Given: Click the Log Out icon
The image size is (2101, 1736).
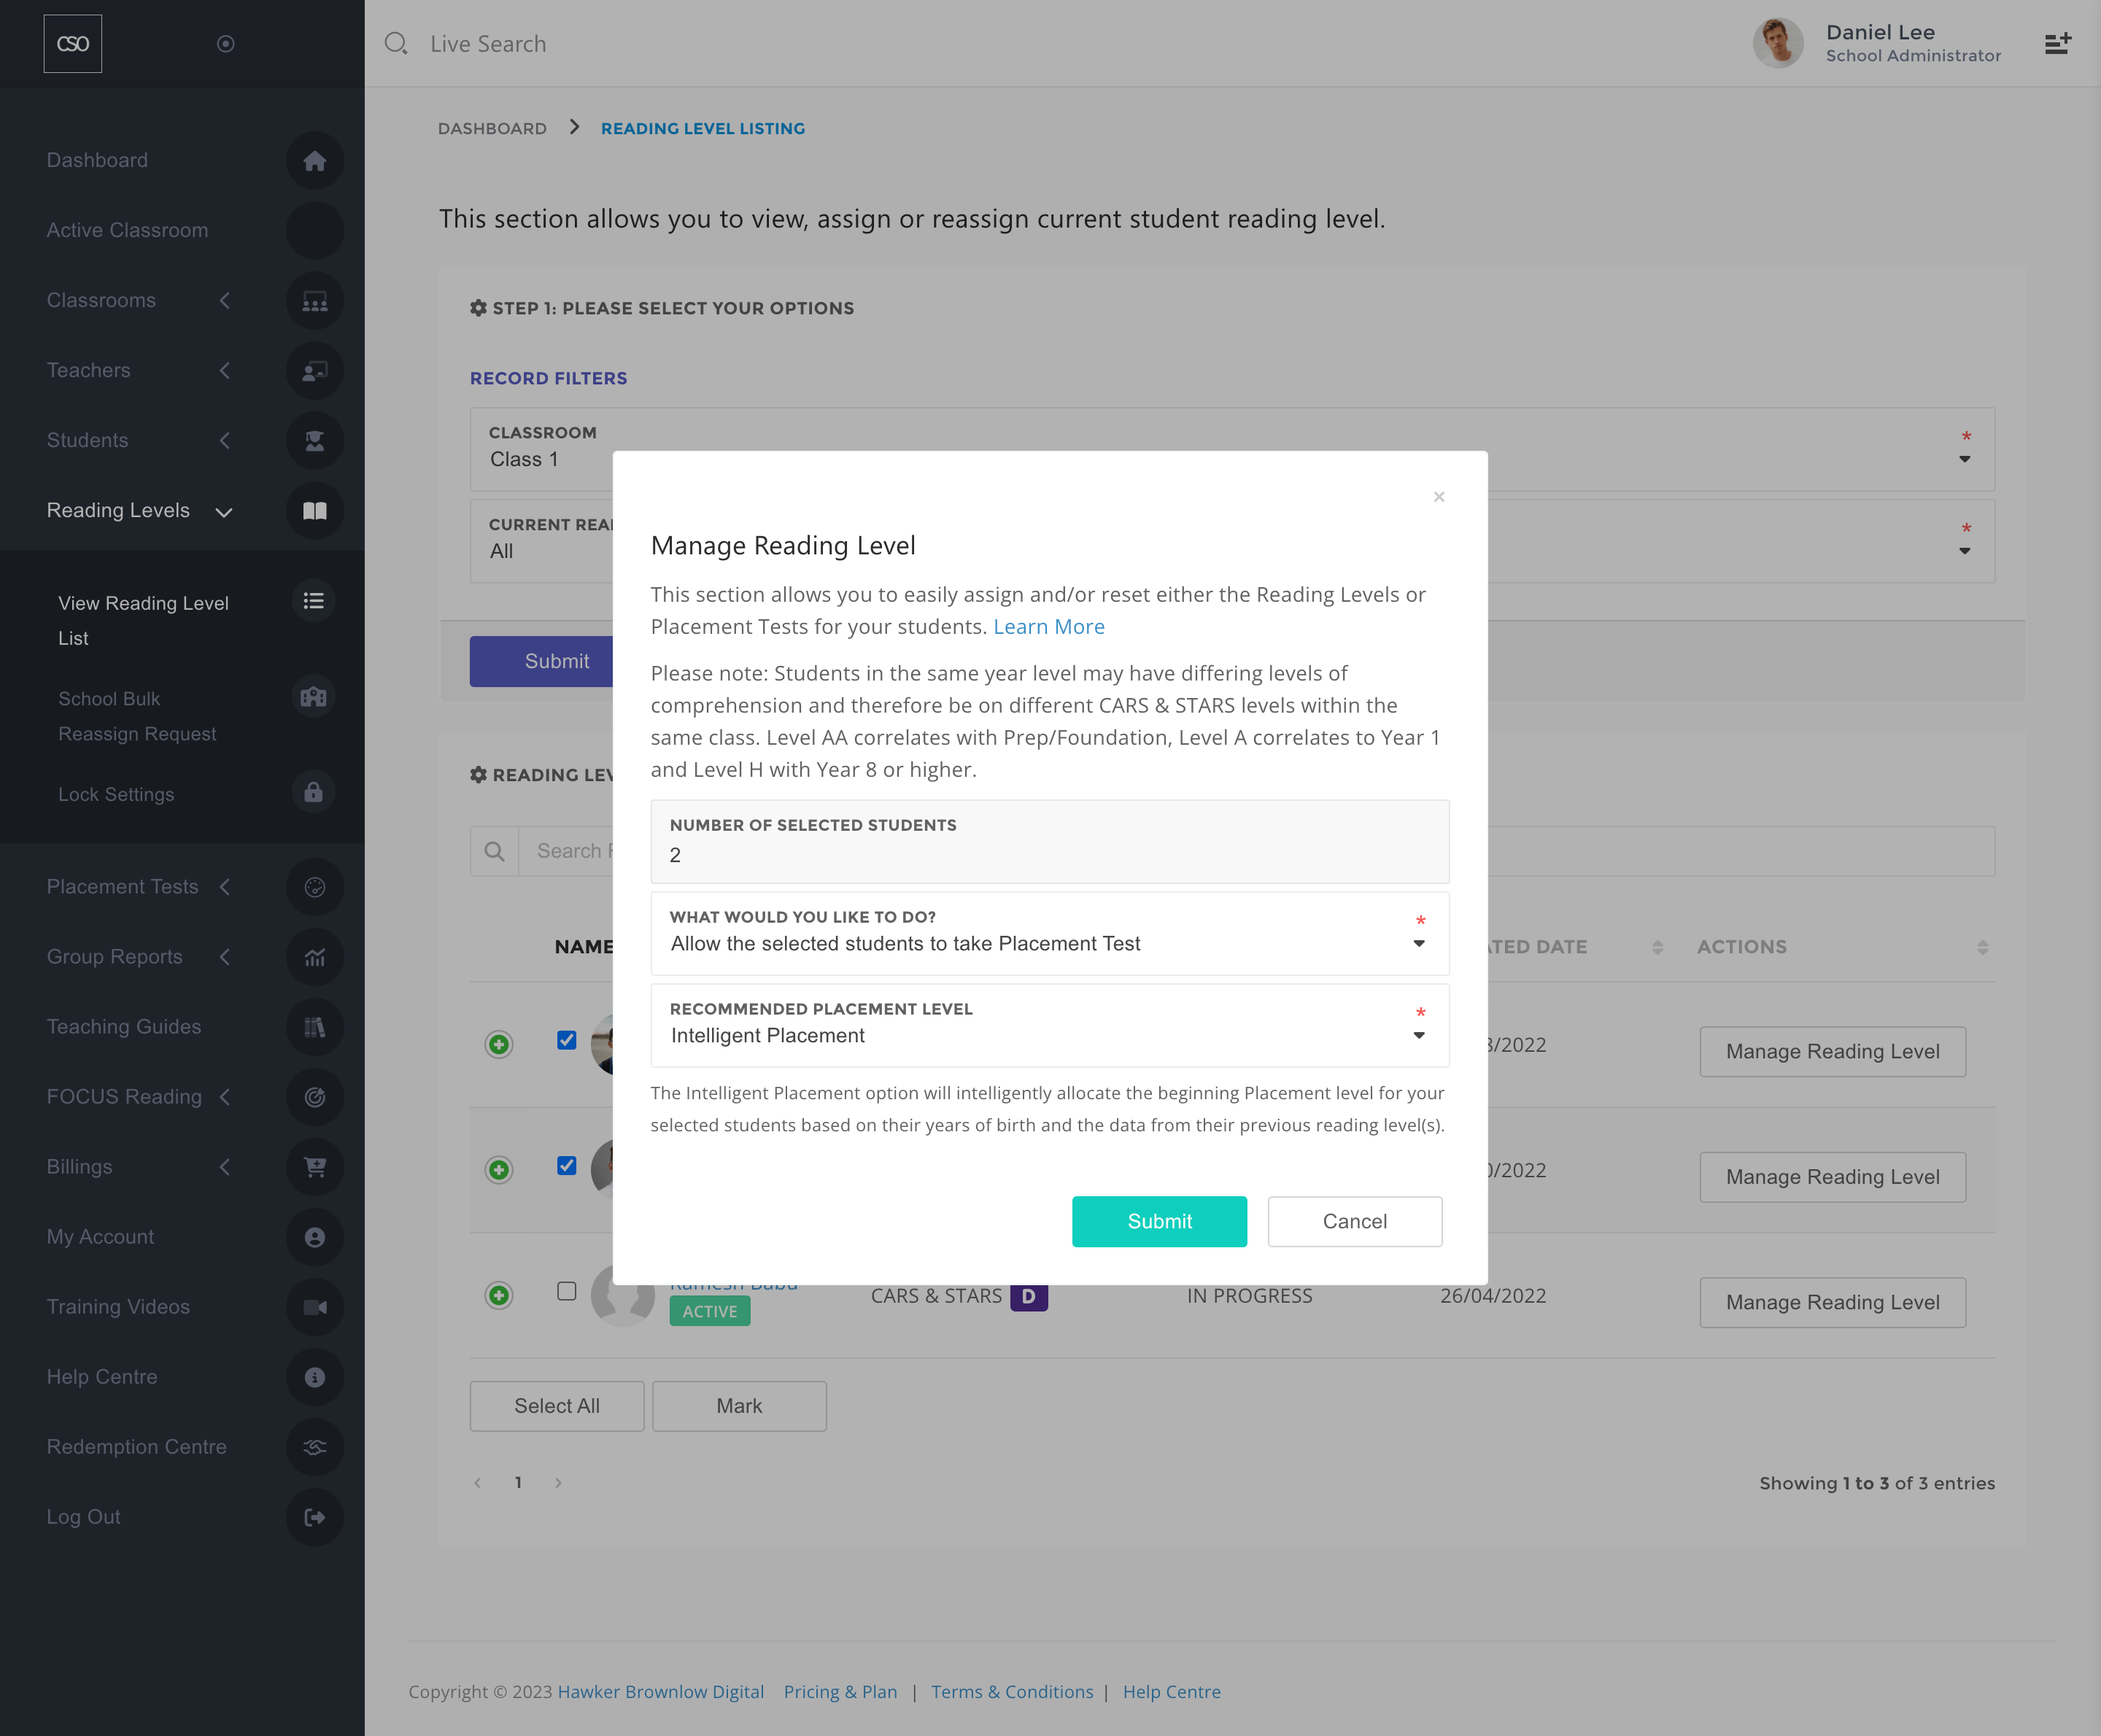Looking at the screenshot, I should pos(315,1517).
